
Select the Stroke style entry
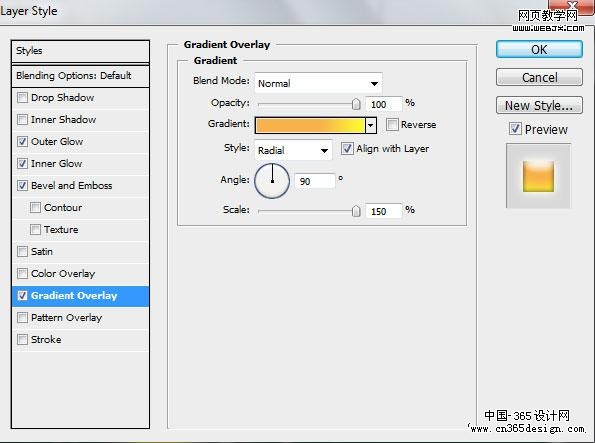tap(80, 339)
